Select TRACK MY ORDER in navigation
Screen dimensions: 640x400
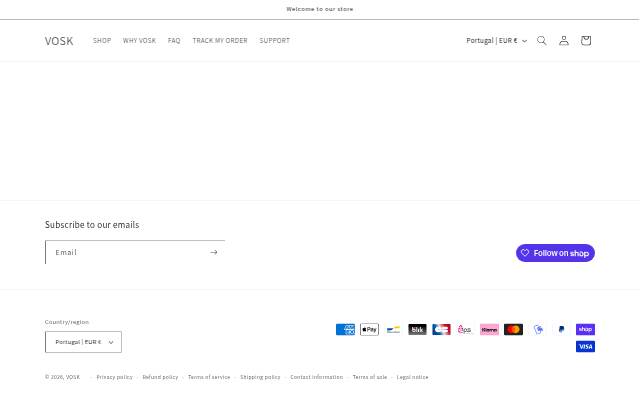(220, 40)
